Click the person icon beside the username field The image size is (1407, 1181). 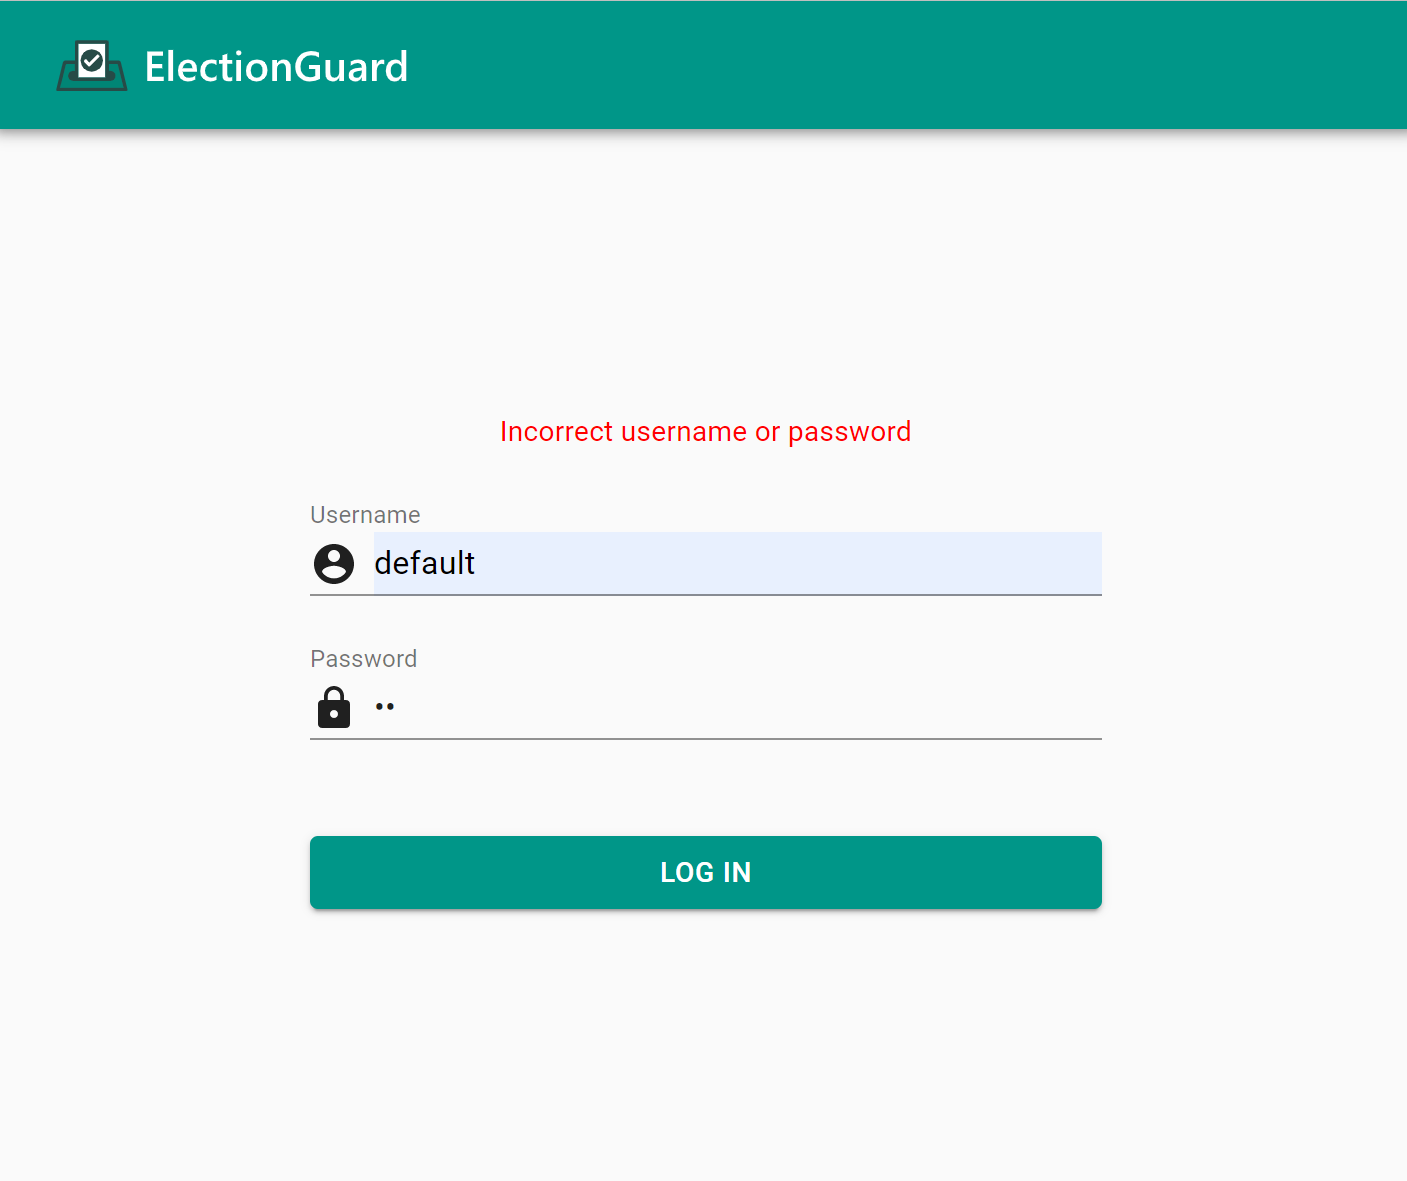pyautogui.click(x=334, y=563)
